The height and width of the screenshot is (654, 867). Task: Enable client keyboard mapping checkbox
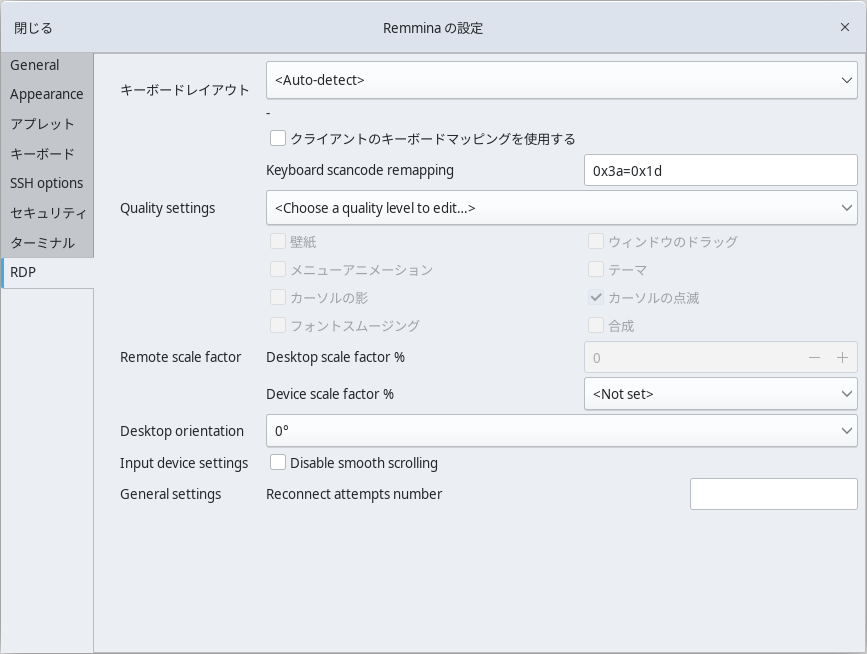pyautogui.click(x=278, y=138)
